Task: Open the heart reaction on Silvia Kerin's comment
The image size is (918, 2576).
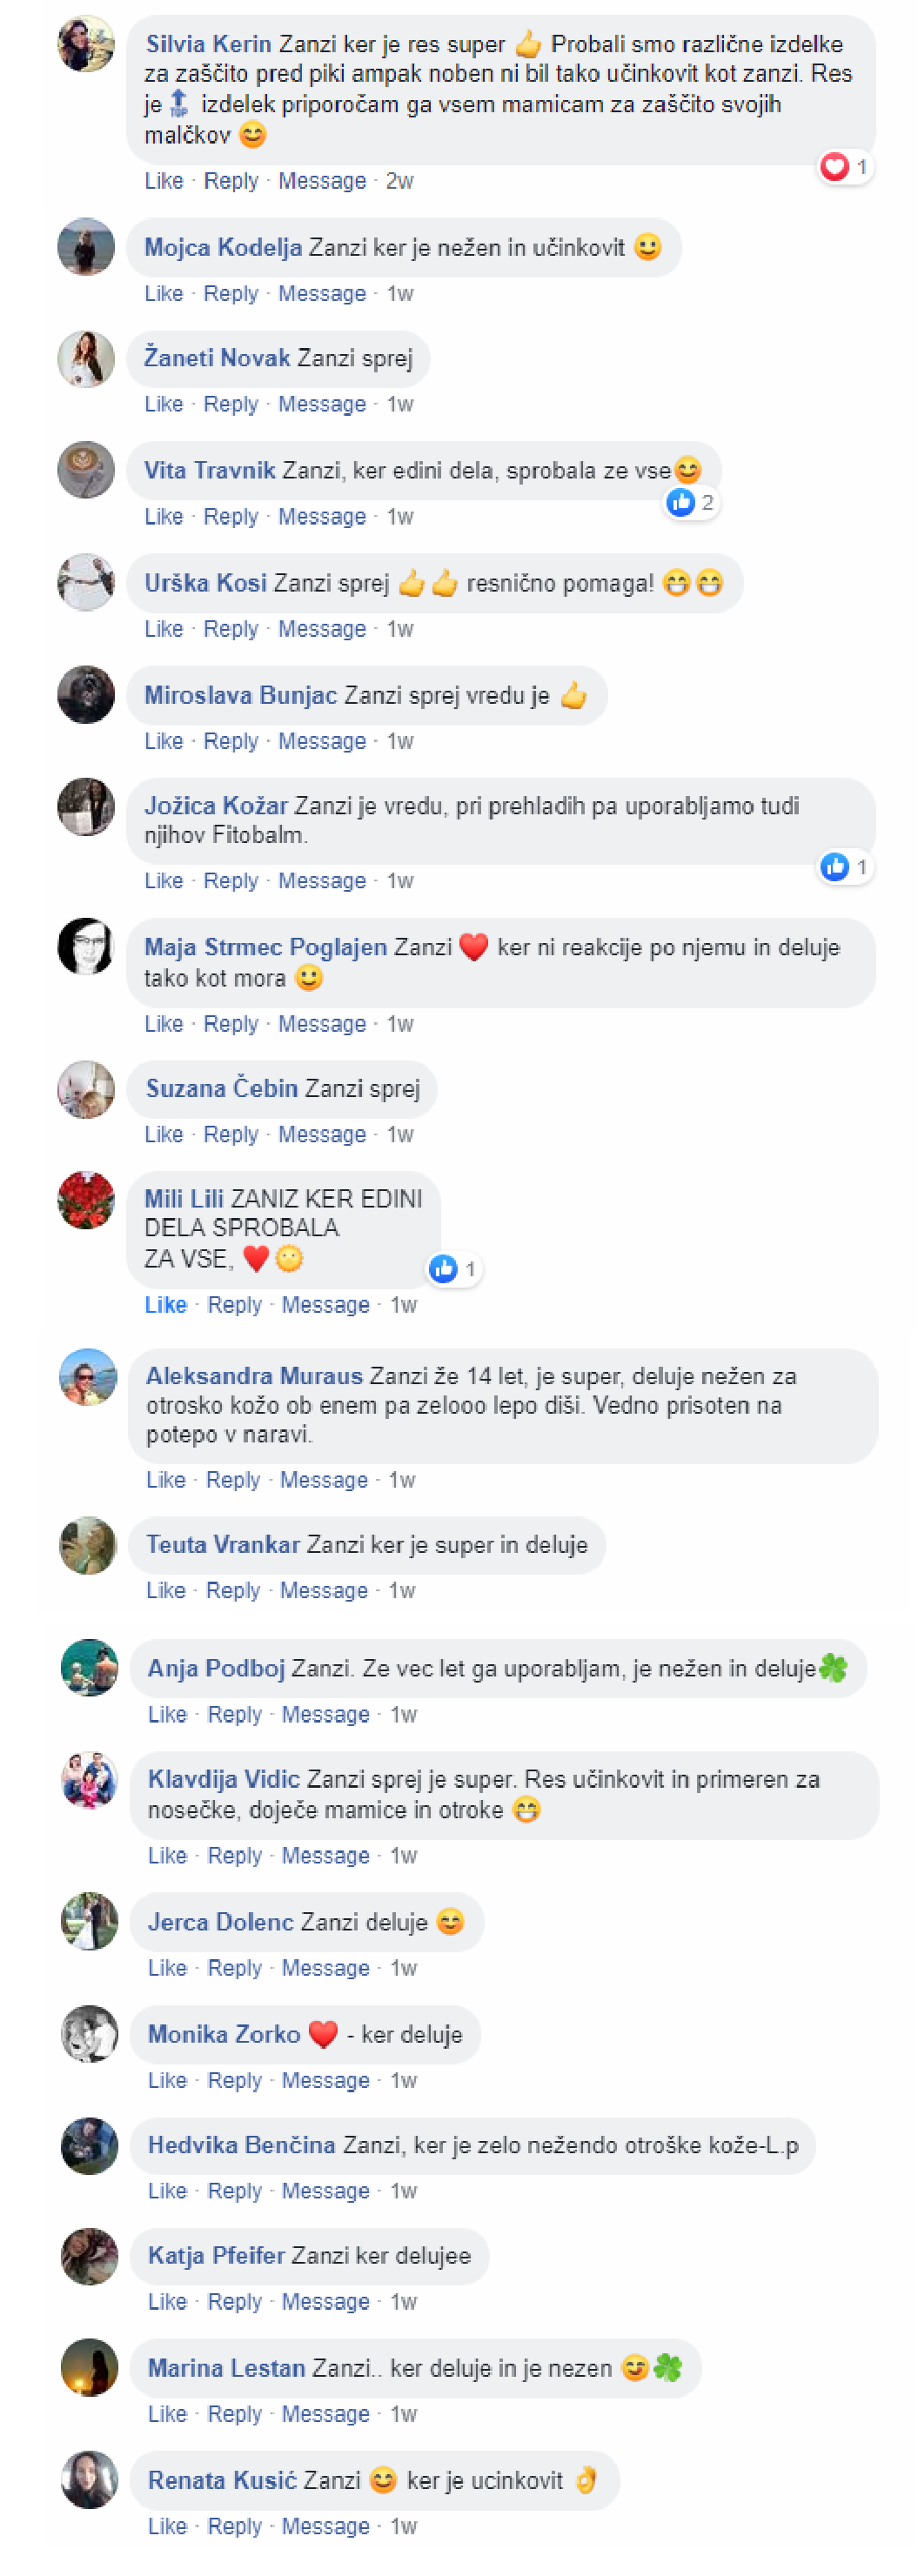Action: pyautogui.click(x=845, y=166)
